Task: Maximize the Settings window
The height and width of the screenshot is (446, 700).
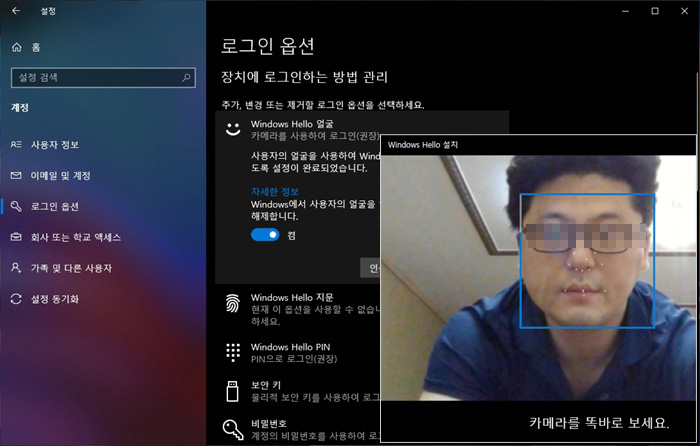Action: 655,11
